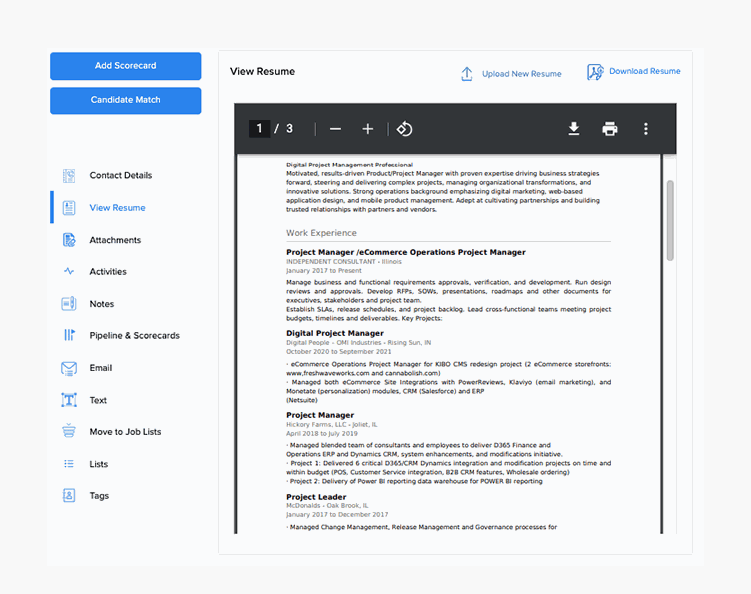Open the Attachments icon in sidebar

69,240
